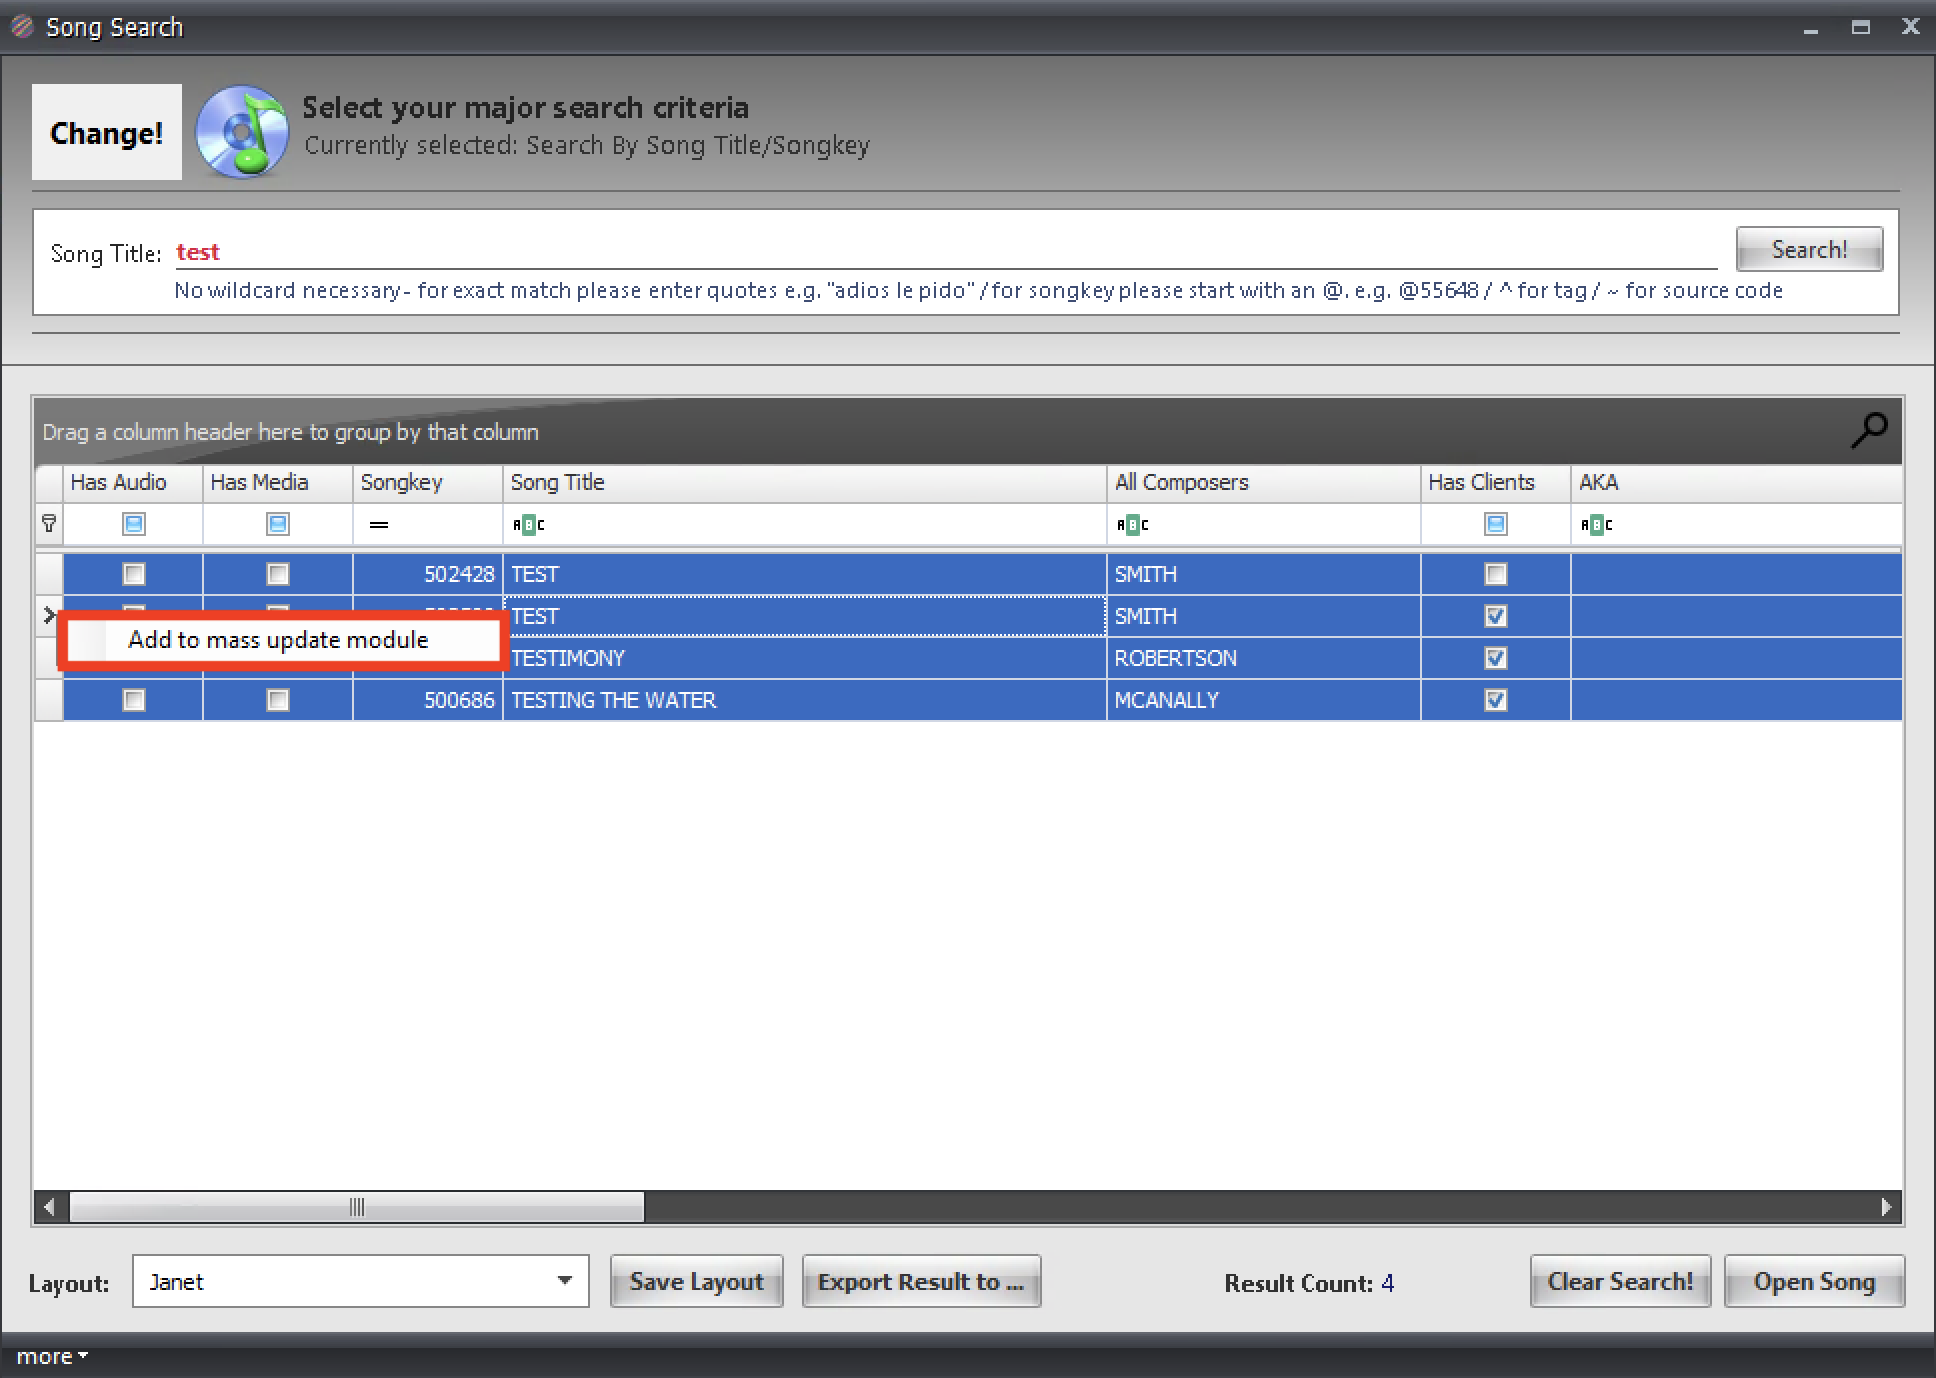The height and width of the screenshot is (1378, 1936).
Task: Click the Song Title input field
Action: (945, 252)
